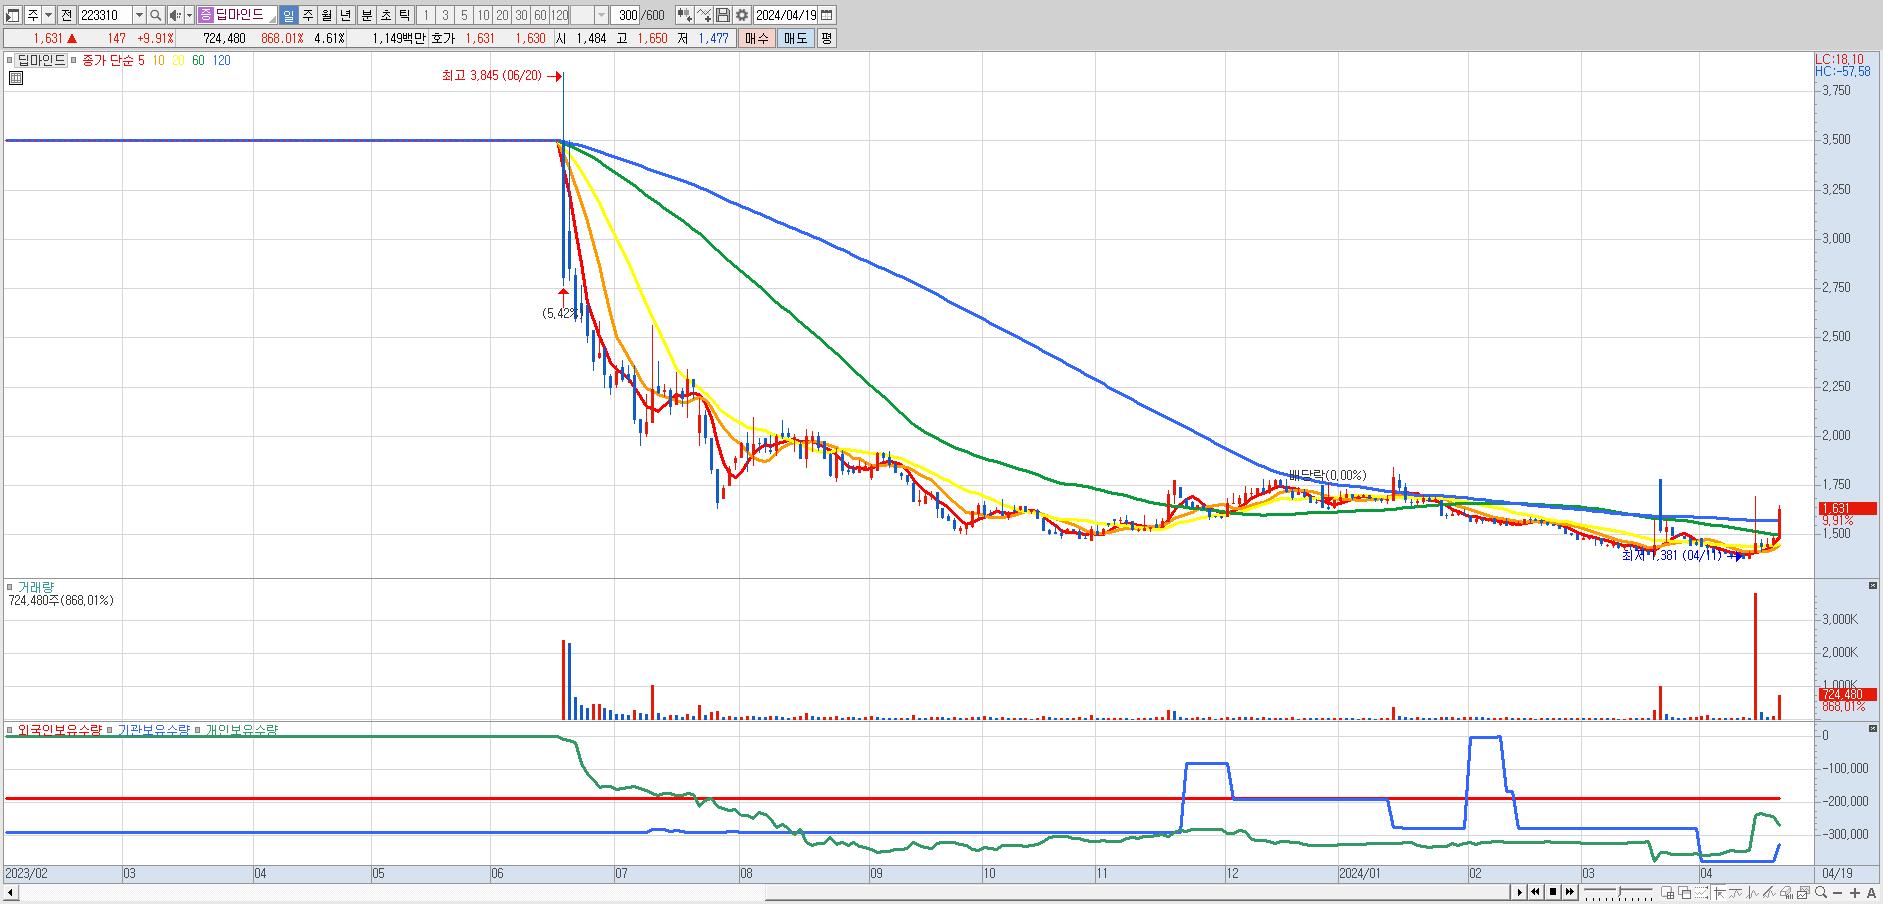1883x904 pixels.
Task: Click the current price tag 1,631 on axis
Action: (1845, 509)
